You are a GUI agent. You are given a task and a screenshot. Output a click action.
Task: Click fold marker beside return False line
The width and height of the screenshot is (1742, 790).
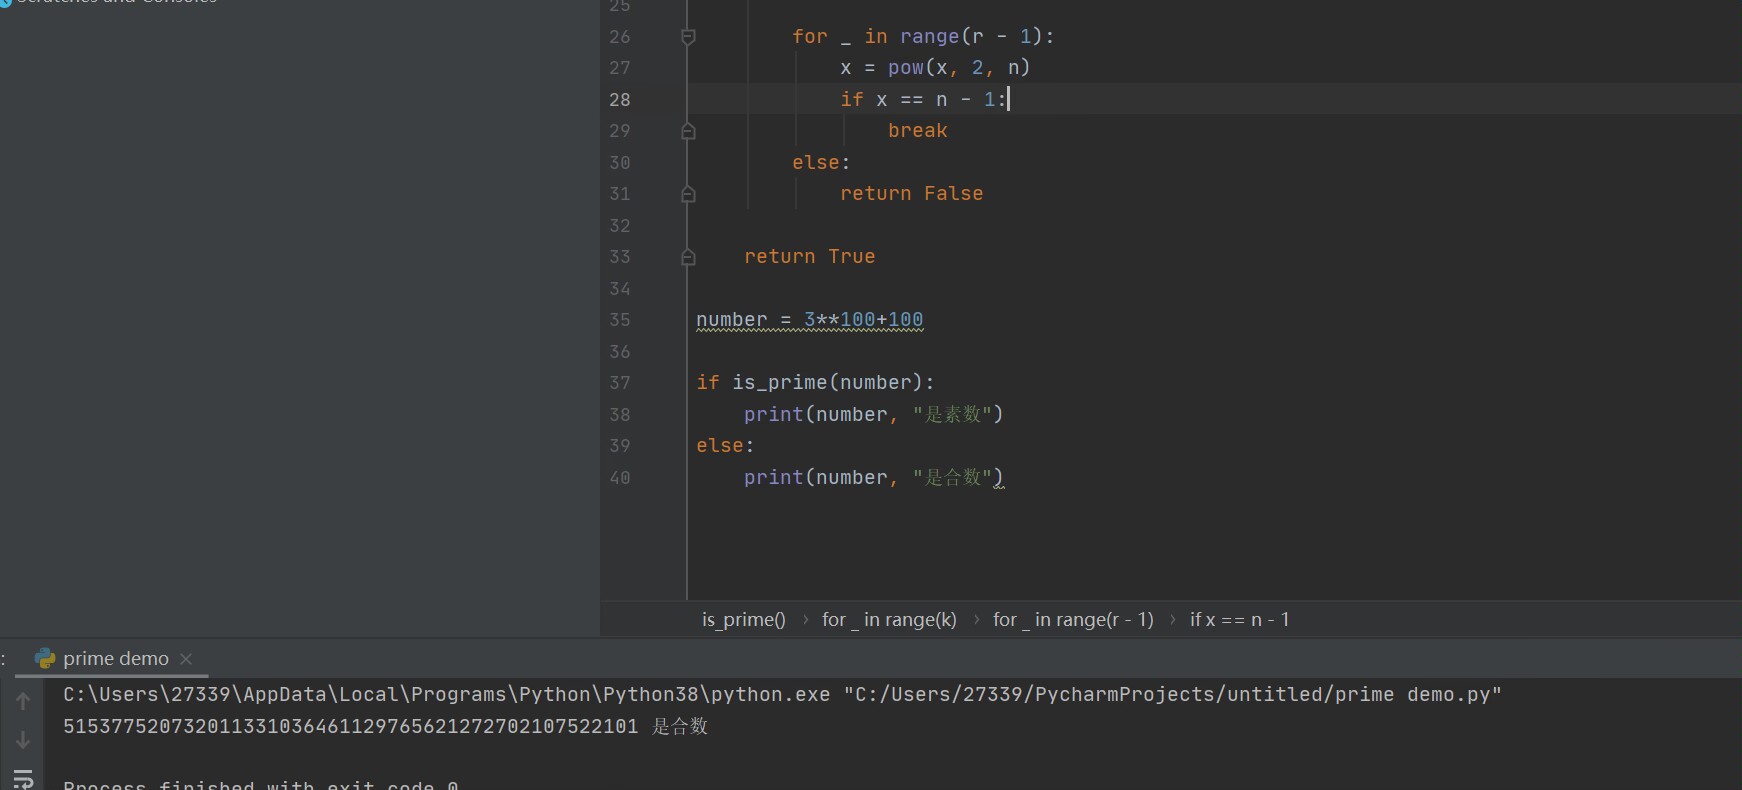pyautogui.click(x=688, y=194)
